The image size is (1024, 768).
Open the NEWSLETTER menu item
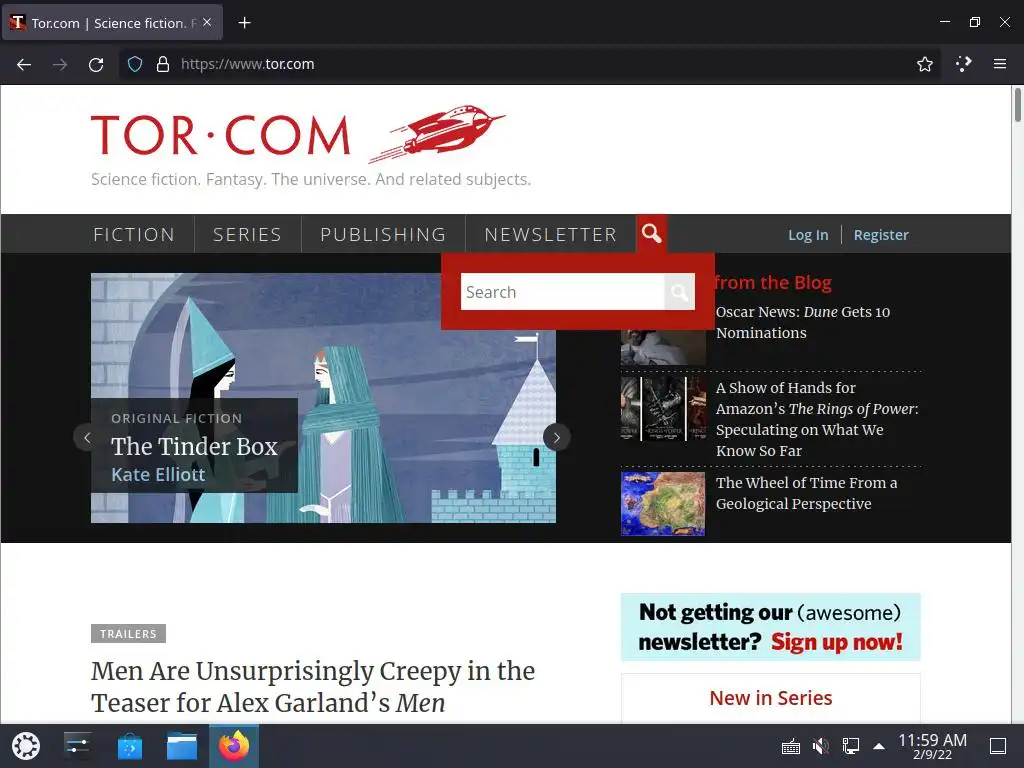point(551,234)
